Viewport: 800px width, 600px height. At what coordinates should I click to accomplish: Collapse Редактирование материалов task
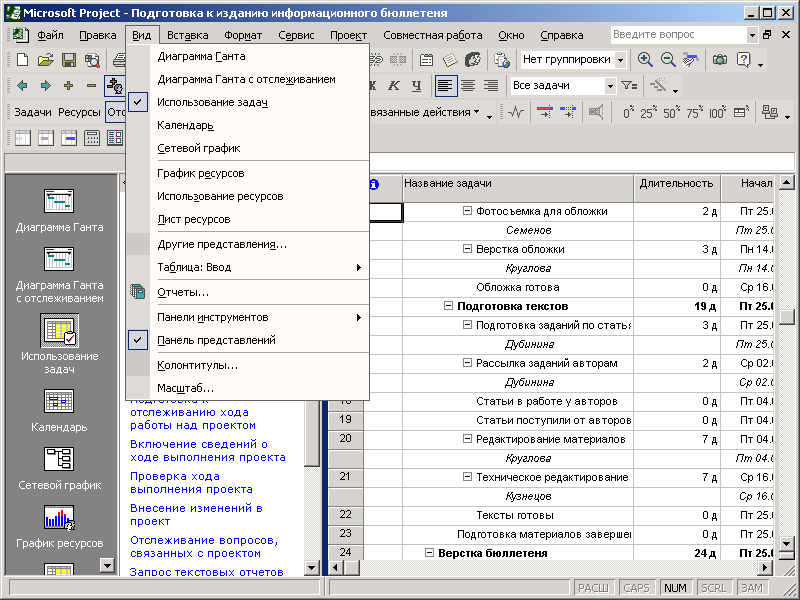[x=467, y=439]
